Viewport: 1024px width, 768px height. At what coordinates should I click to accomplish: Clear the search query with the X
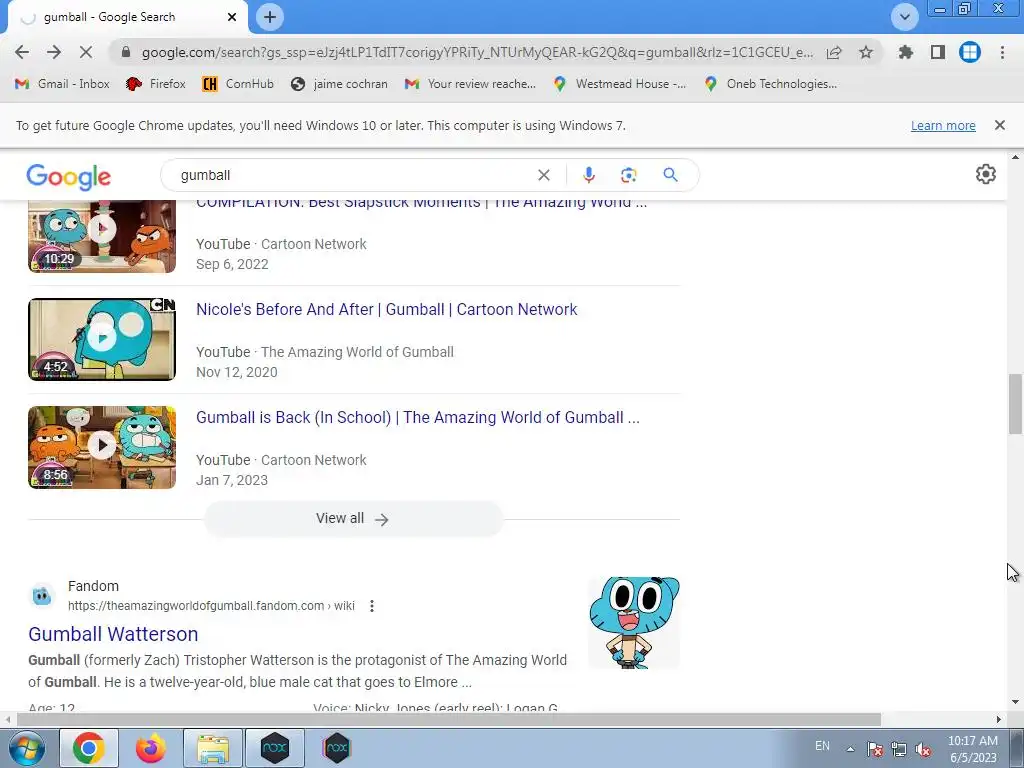point(543,175)
